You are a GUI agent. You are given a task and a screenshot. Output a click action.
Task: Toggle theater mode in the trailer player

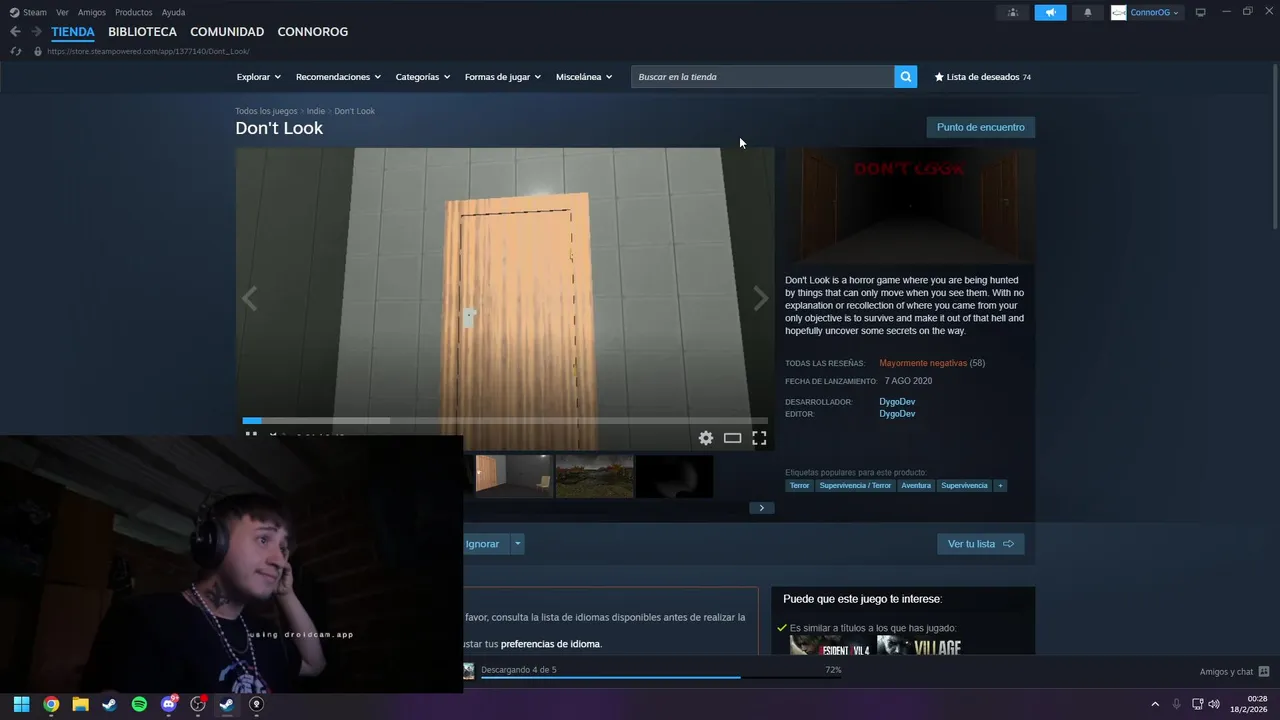[732, 438]
